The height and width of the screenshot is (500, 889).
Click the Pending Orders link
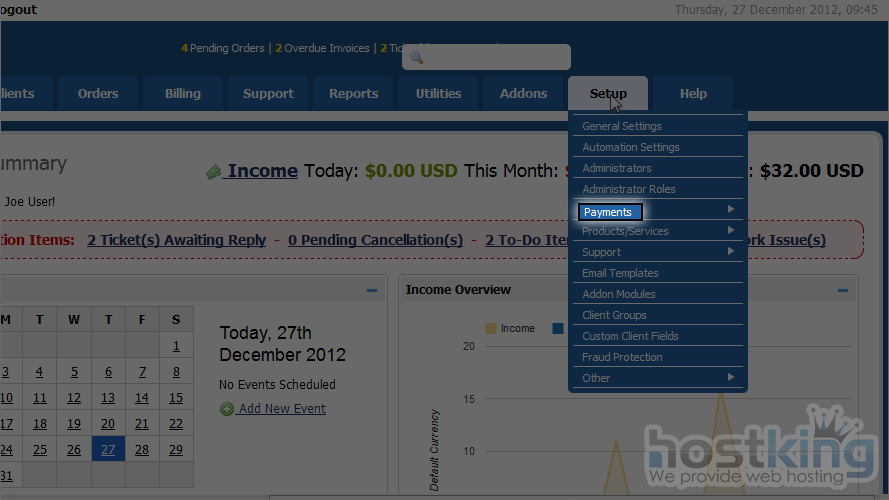point(226,48)
